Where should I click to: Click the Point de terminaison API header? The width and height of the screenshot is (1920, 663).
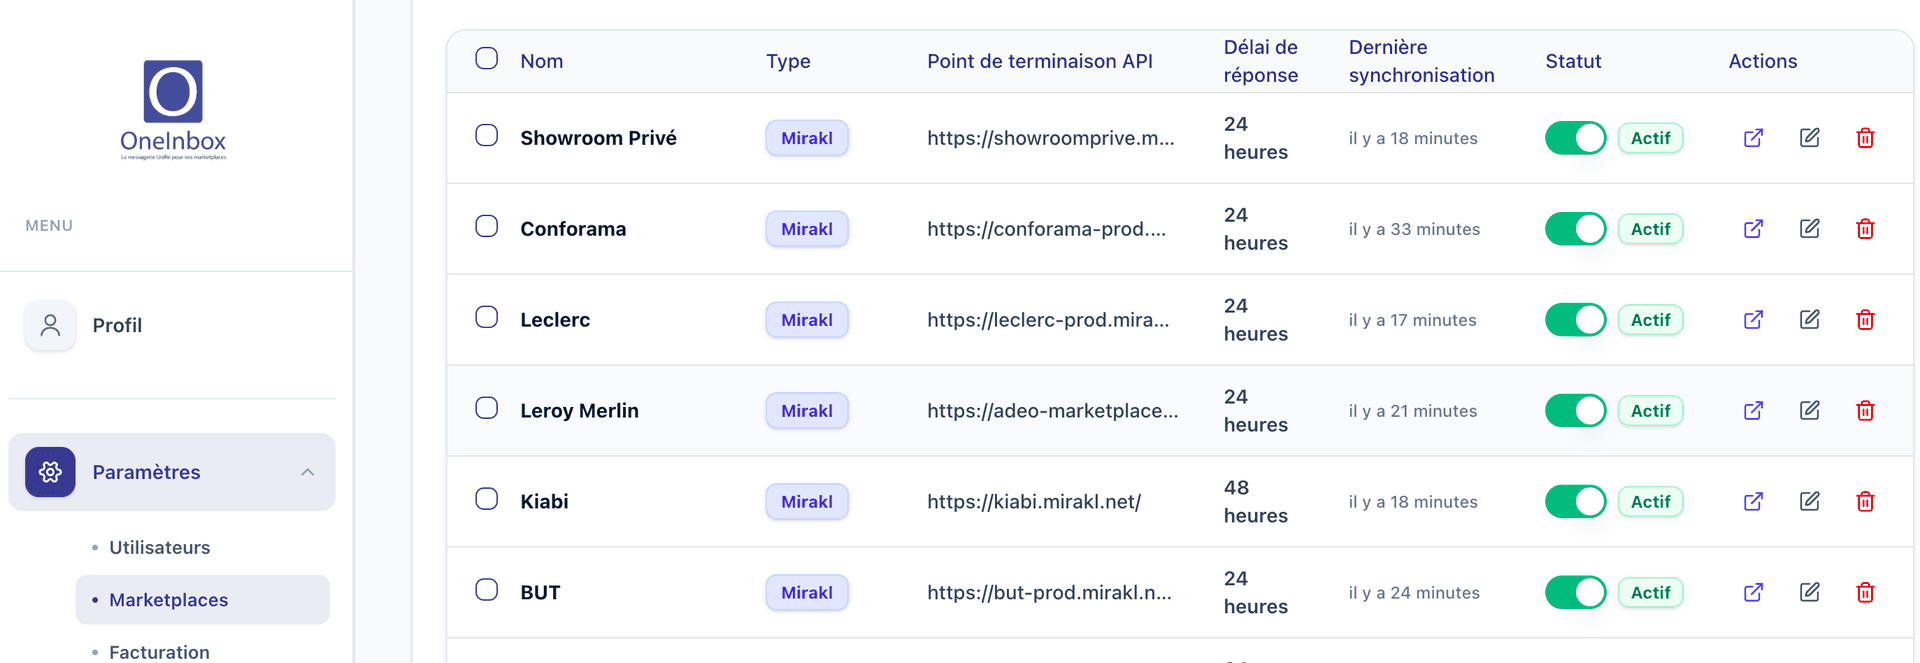pos(1040,61)
